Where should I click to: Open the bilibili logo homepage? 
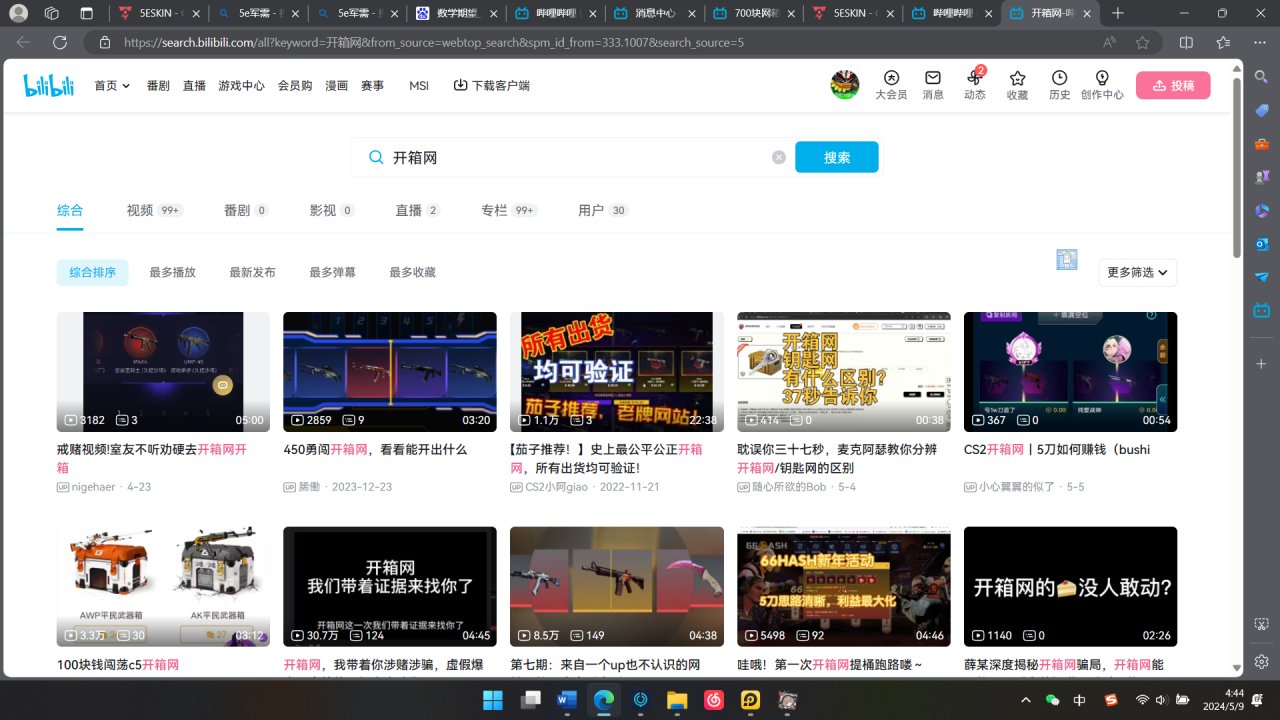[49, 86]
